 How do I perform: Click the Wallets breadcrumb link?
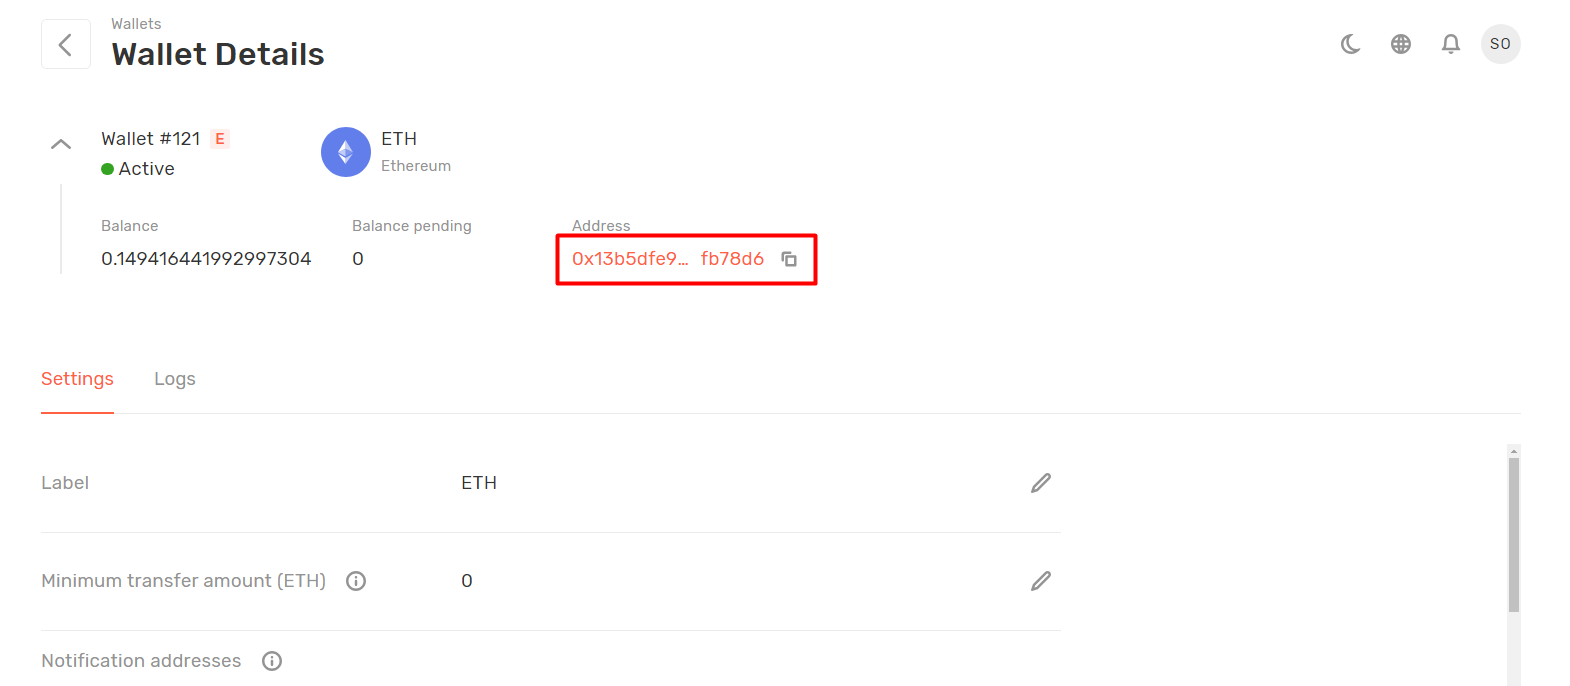136,24
